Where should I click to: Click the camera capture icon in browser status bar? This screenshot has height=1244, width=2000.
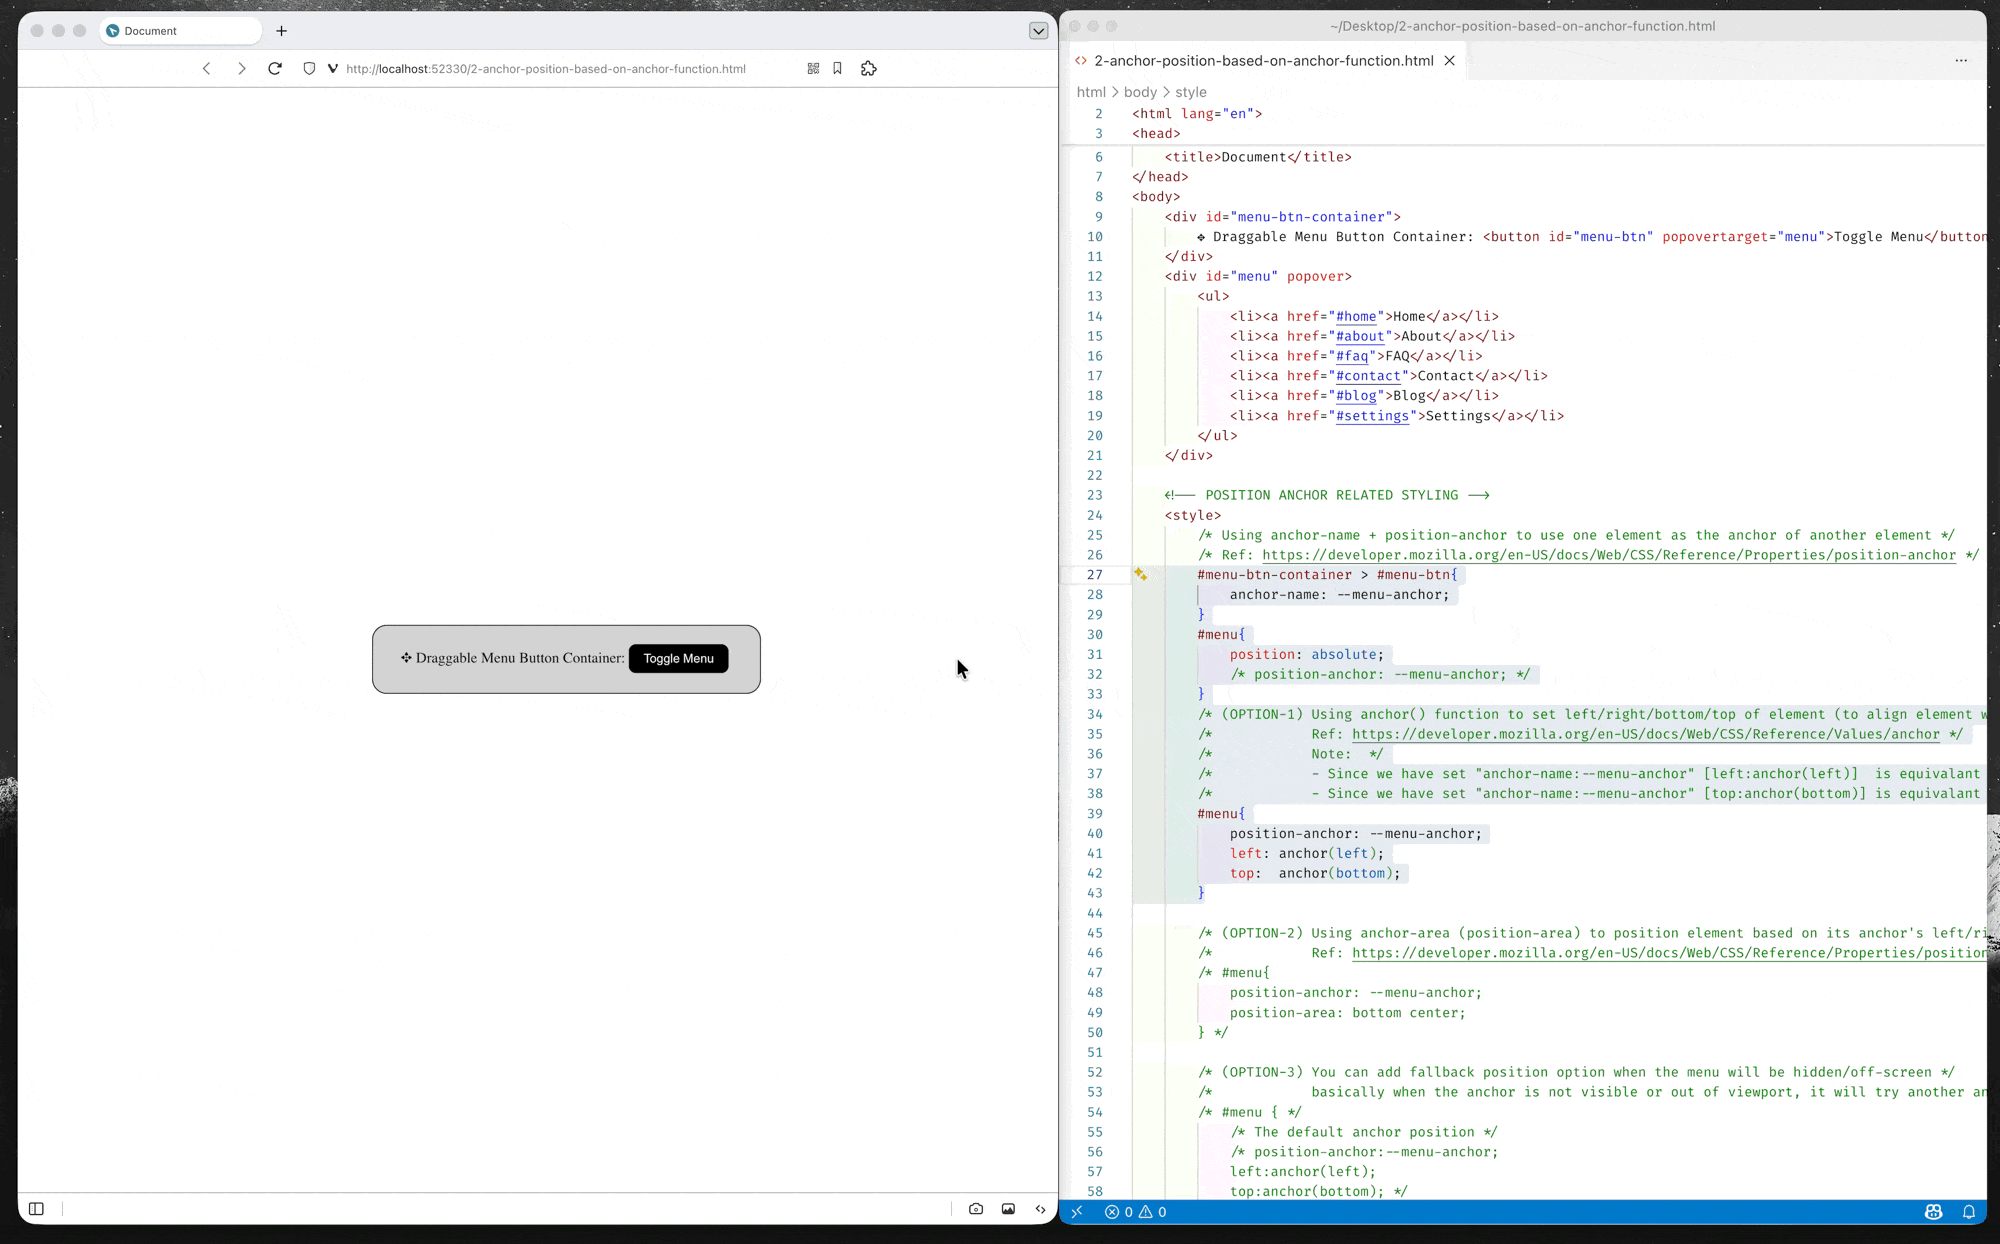pos(976,1209)
